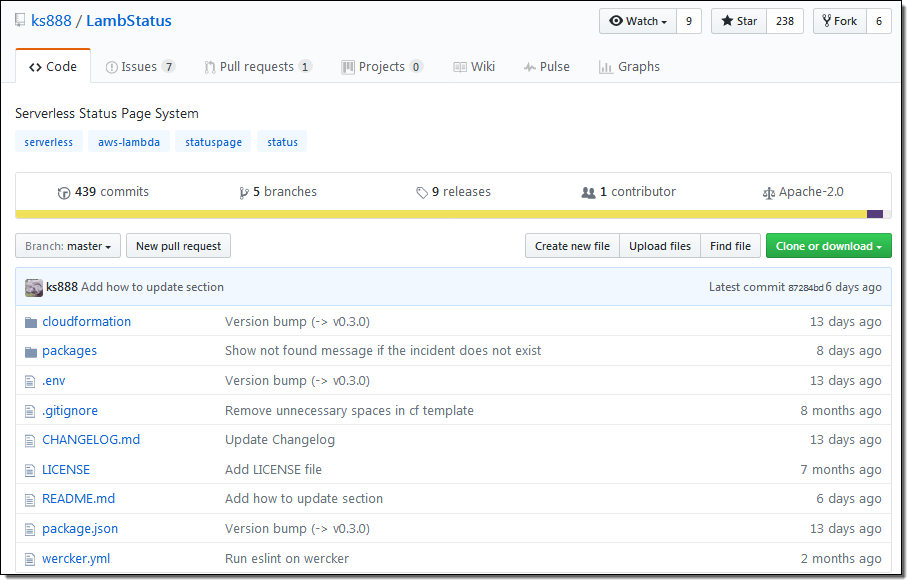
Task: Open the Graphs tab
Action: tap(630, 67)
